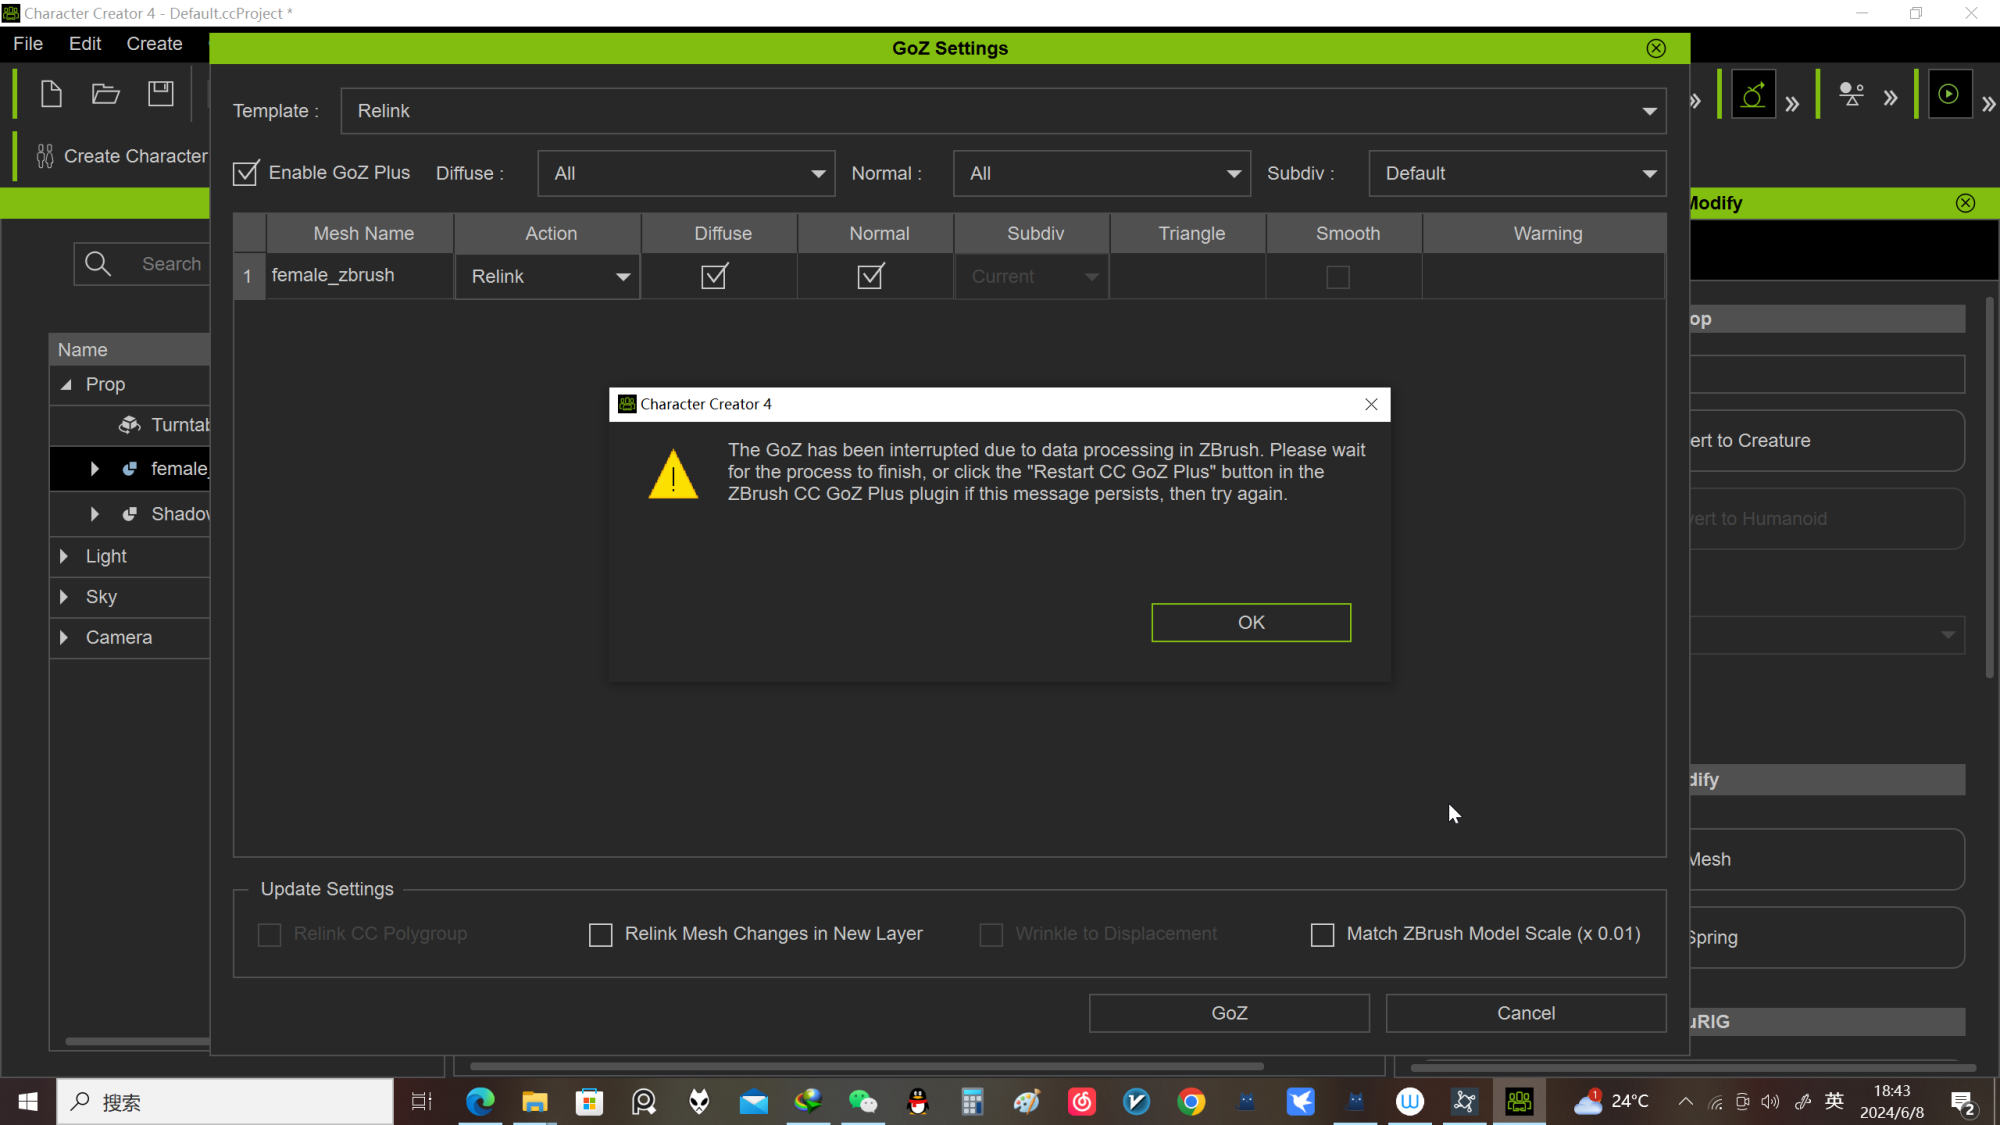Expand the Camera tree node

point(64,638)
